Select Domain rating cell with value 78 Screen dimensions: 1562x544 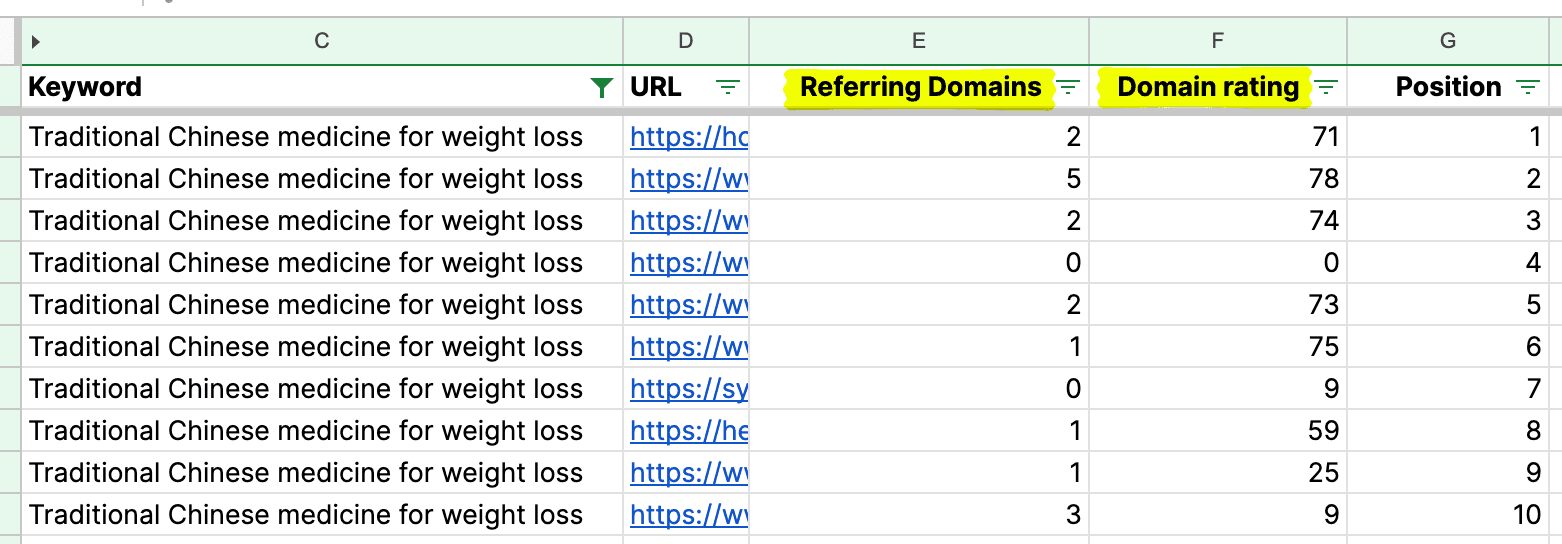pyautogui.click(x=1217, y=179)
